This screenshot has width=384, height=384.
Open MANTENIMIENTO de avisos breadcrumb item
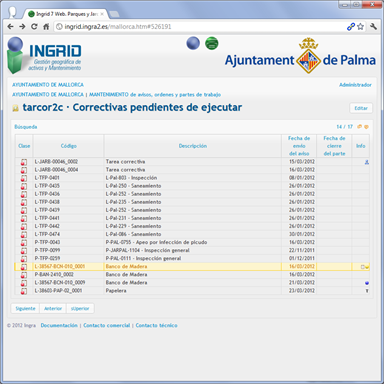point(155,95)
